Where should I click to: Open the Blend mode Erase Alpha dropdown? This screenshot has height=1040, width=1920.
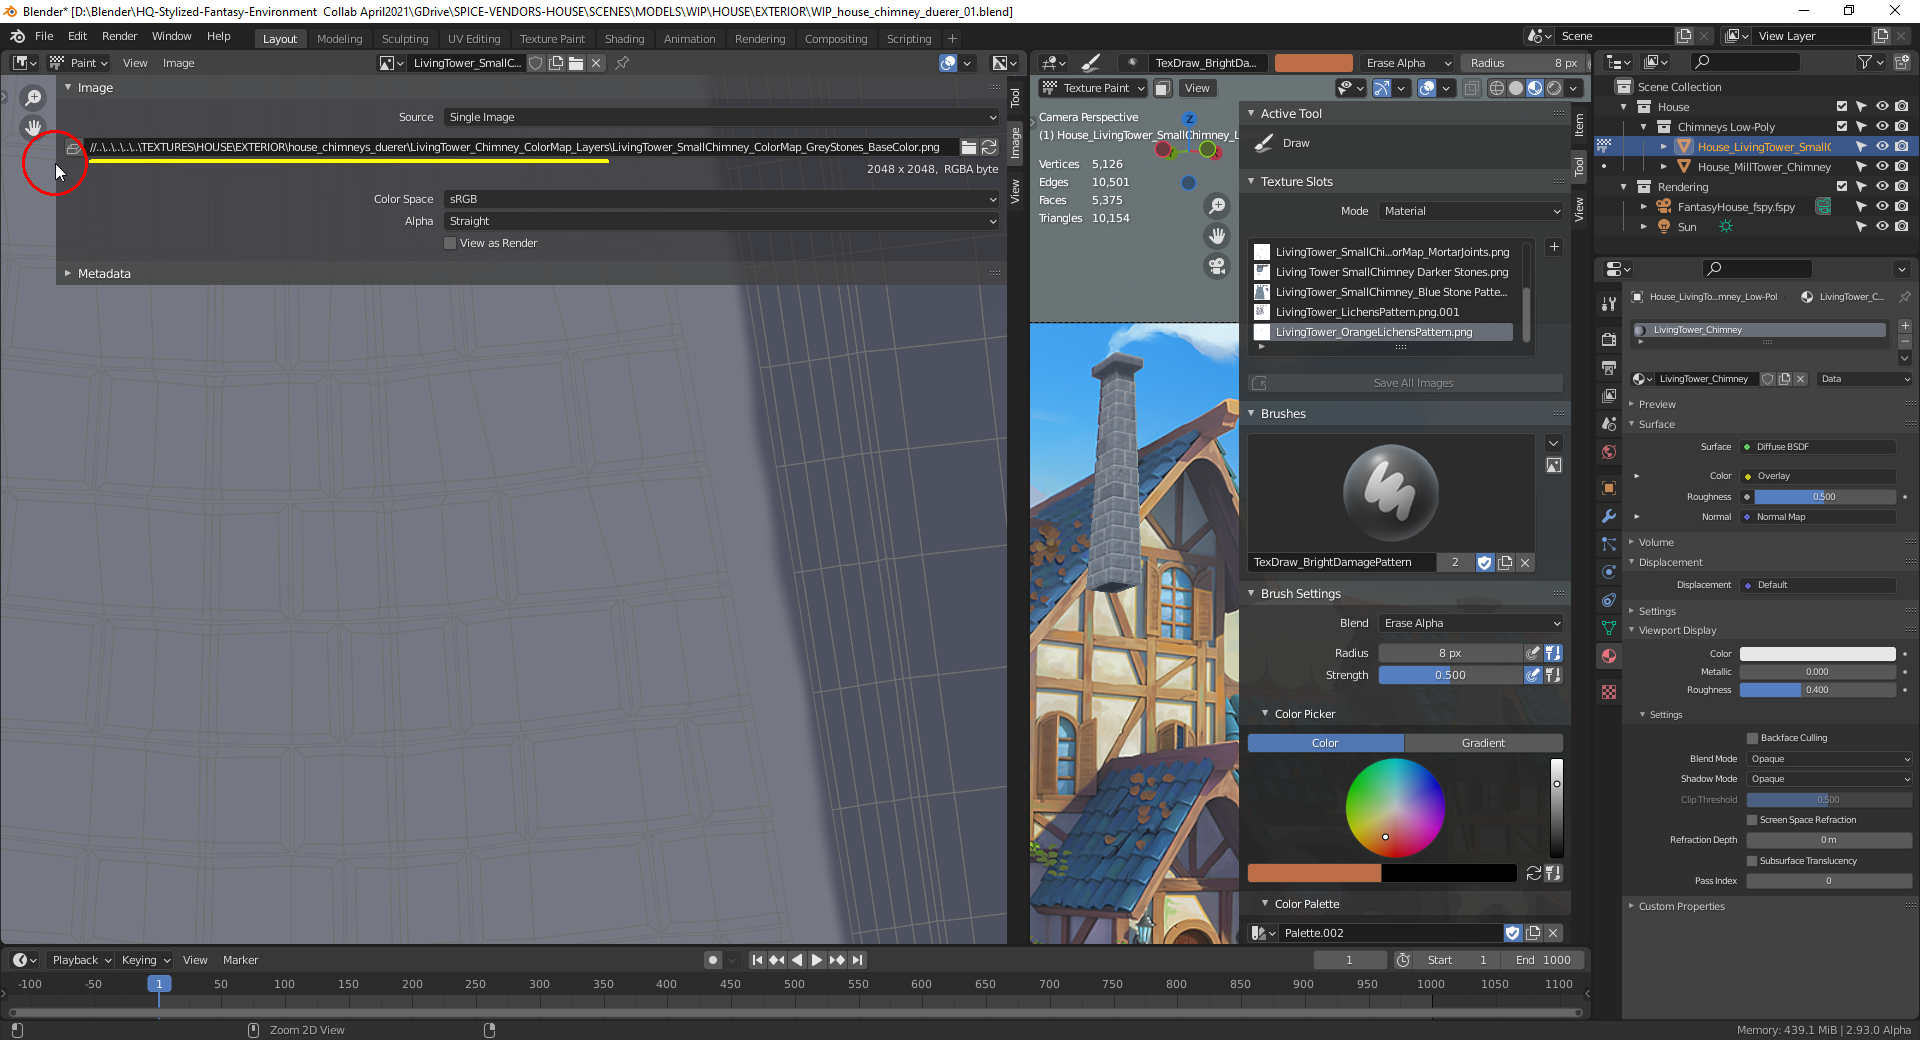pos(1470,623)
